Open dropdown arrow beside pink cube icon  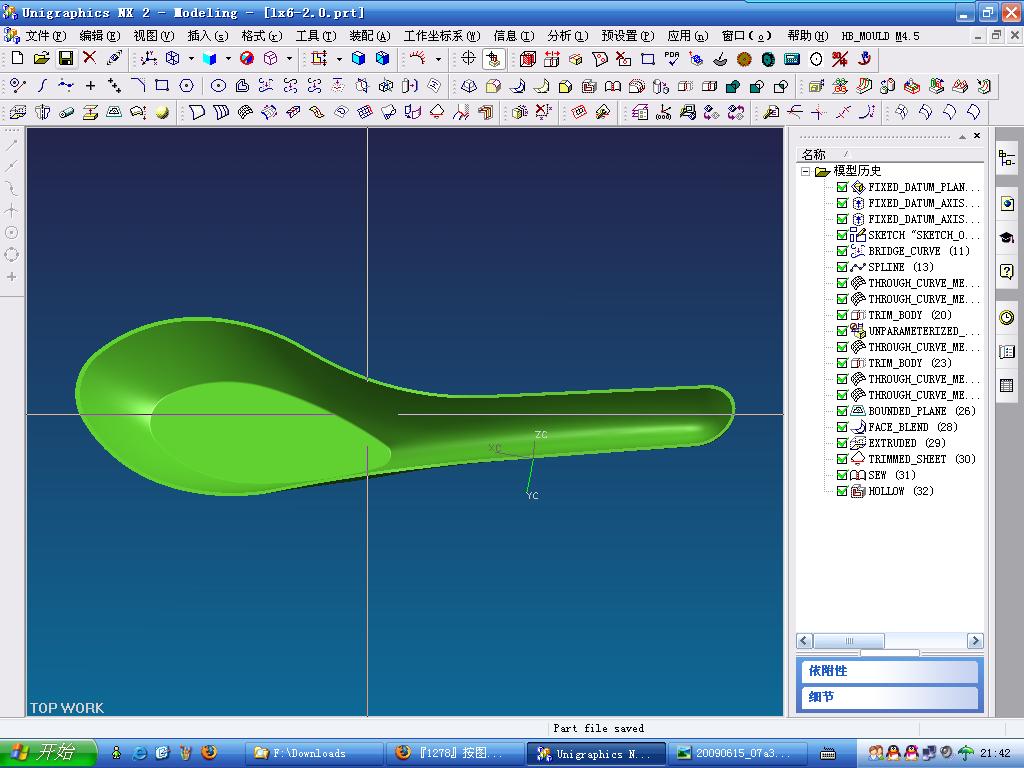(x=289, y=59)
